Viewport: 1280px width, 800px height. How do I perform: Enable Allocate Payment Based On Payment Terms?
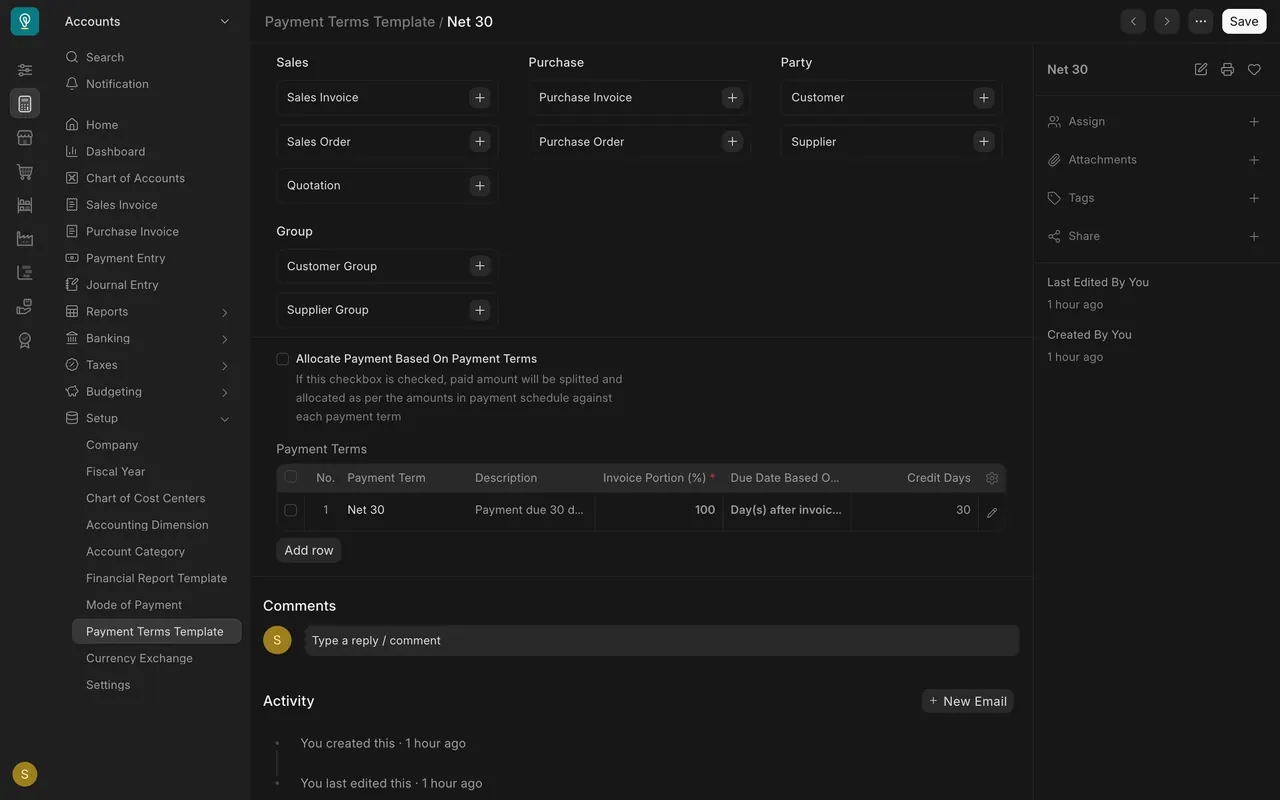tap(283, 359)
